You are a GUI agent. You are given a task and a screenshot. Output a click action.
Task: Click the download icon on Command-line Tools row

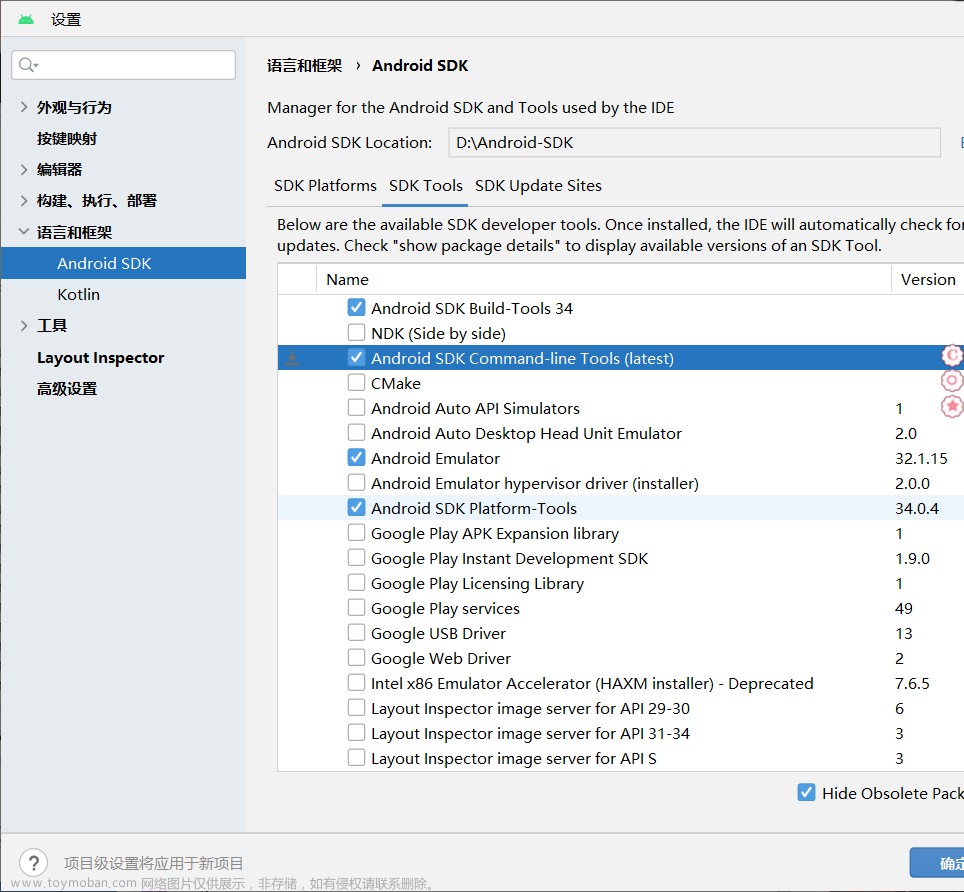point(293,358)
